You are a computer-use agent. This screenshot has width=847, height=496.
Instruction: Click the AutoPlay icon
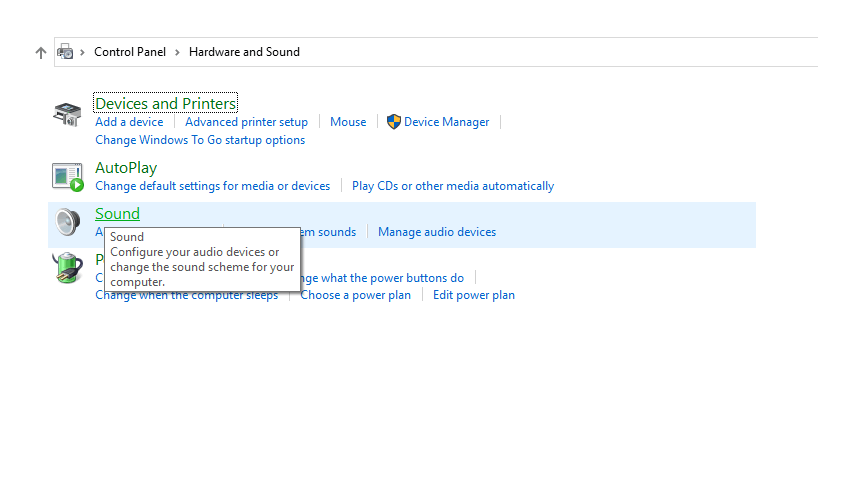point(68,177)
